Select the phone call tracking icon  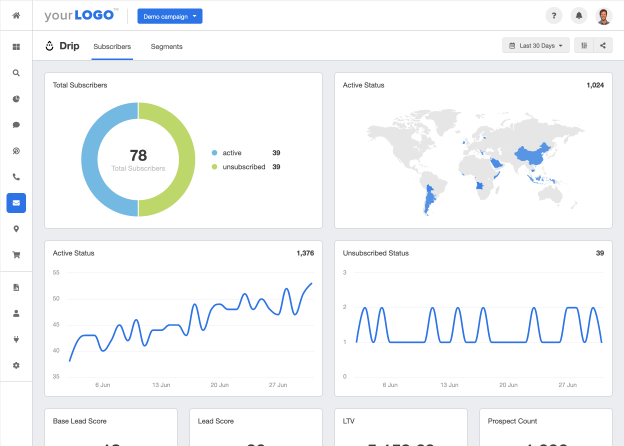pyautogui.click(x=16, y=177)
